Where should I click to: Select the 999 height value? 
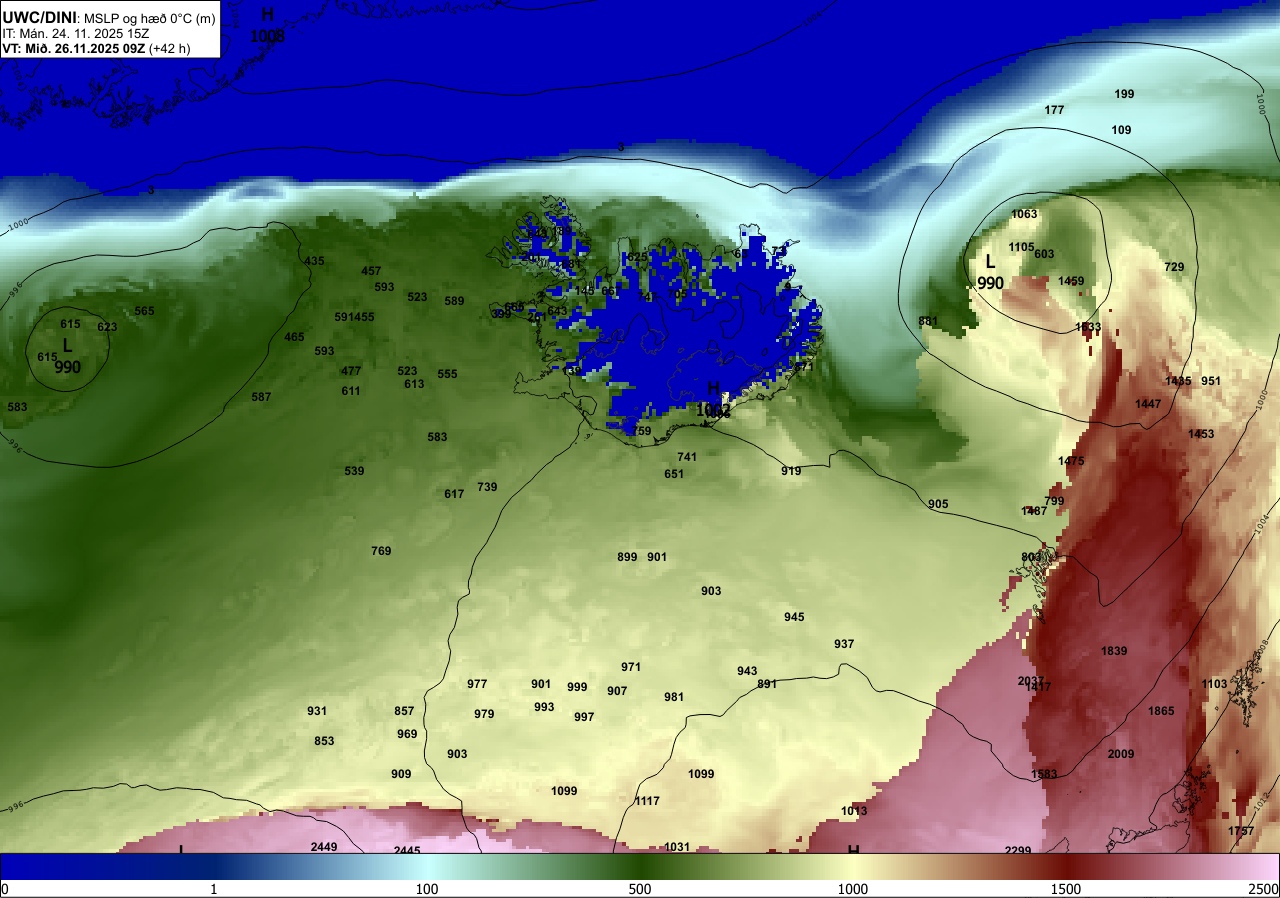(577, 687)
